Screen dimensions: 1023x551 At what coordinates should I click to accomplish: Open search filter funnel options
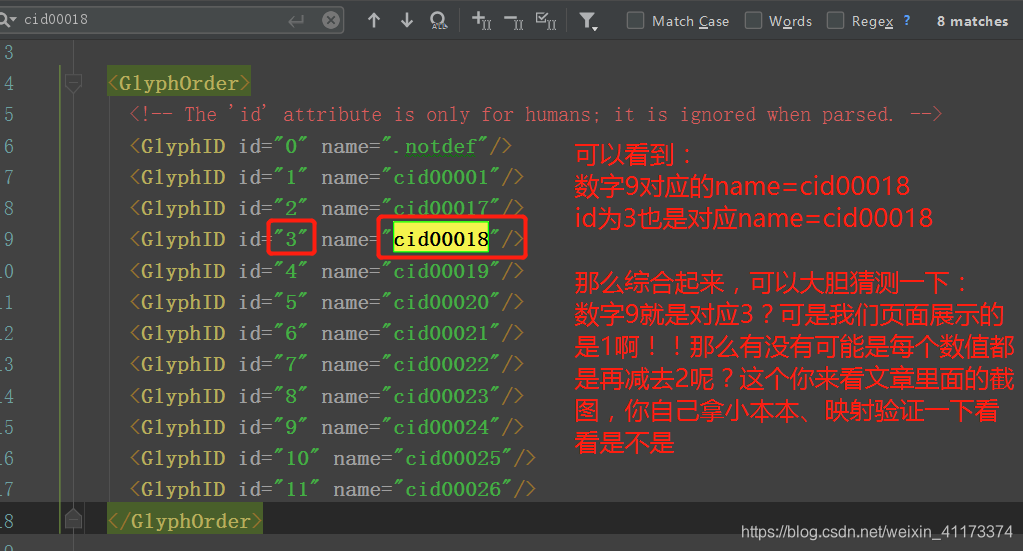point(588,22)
